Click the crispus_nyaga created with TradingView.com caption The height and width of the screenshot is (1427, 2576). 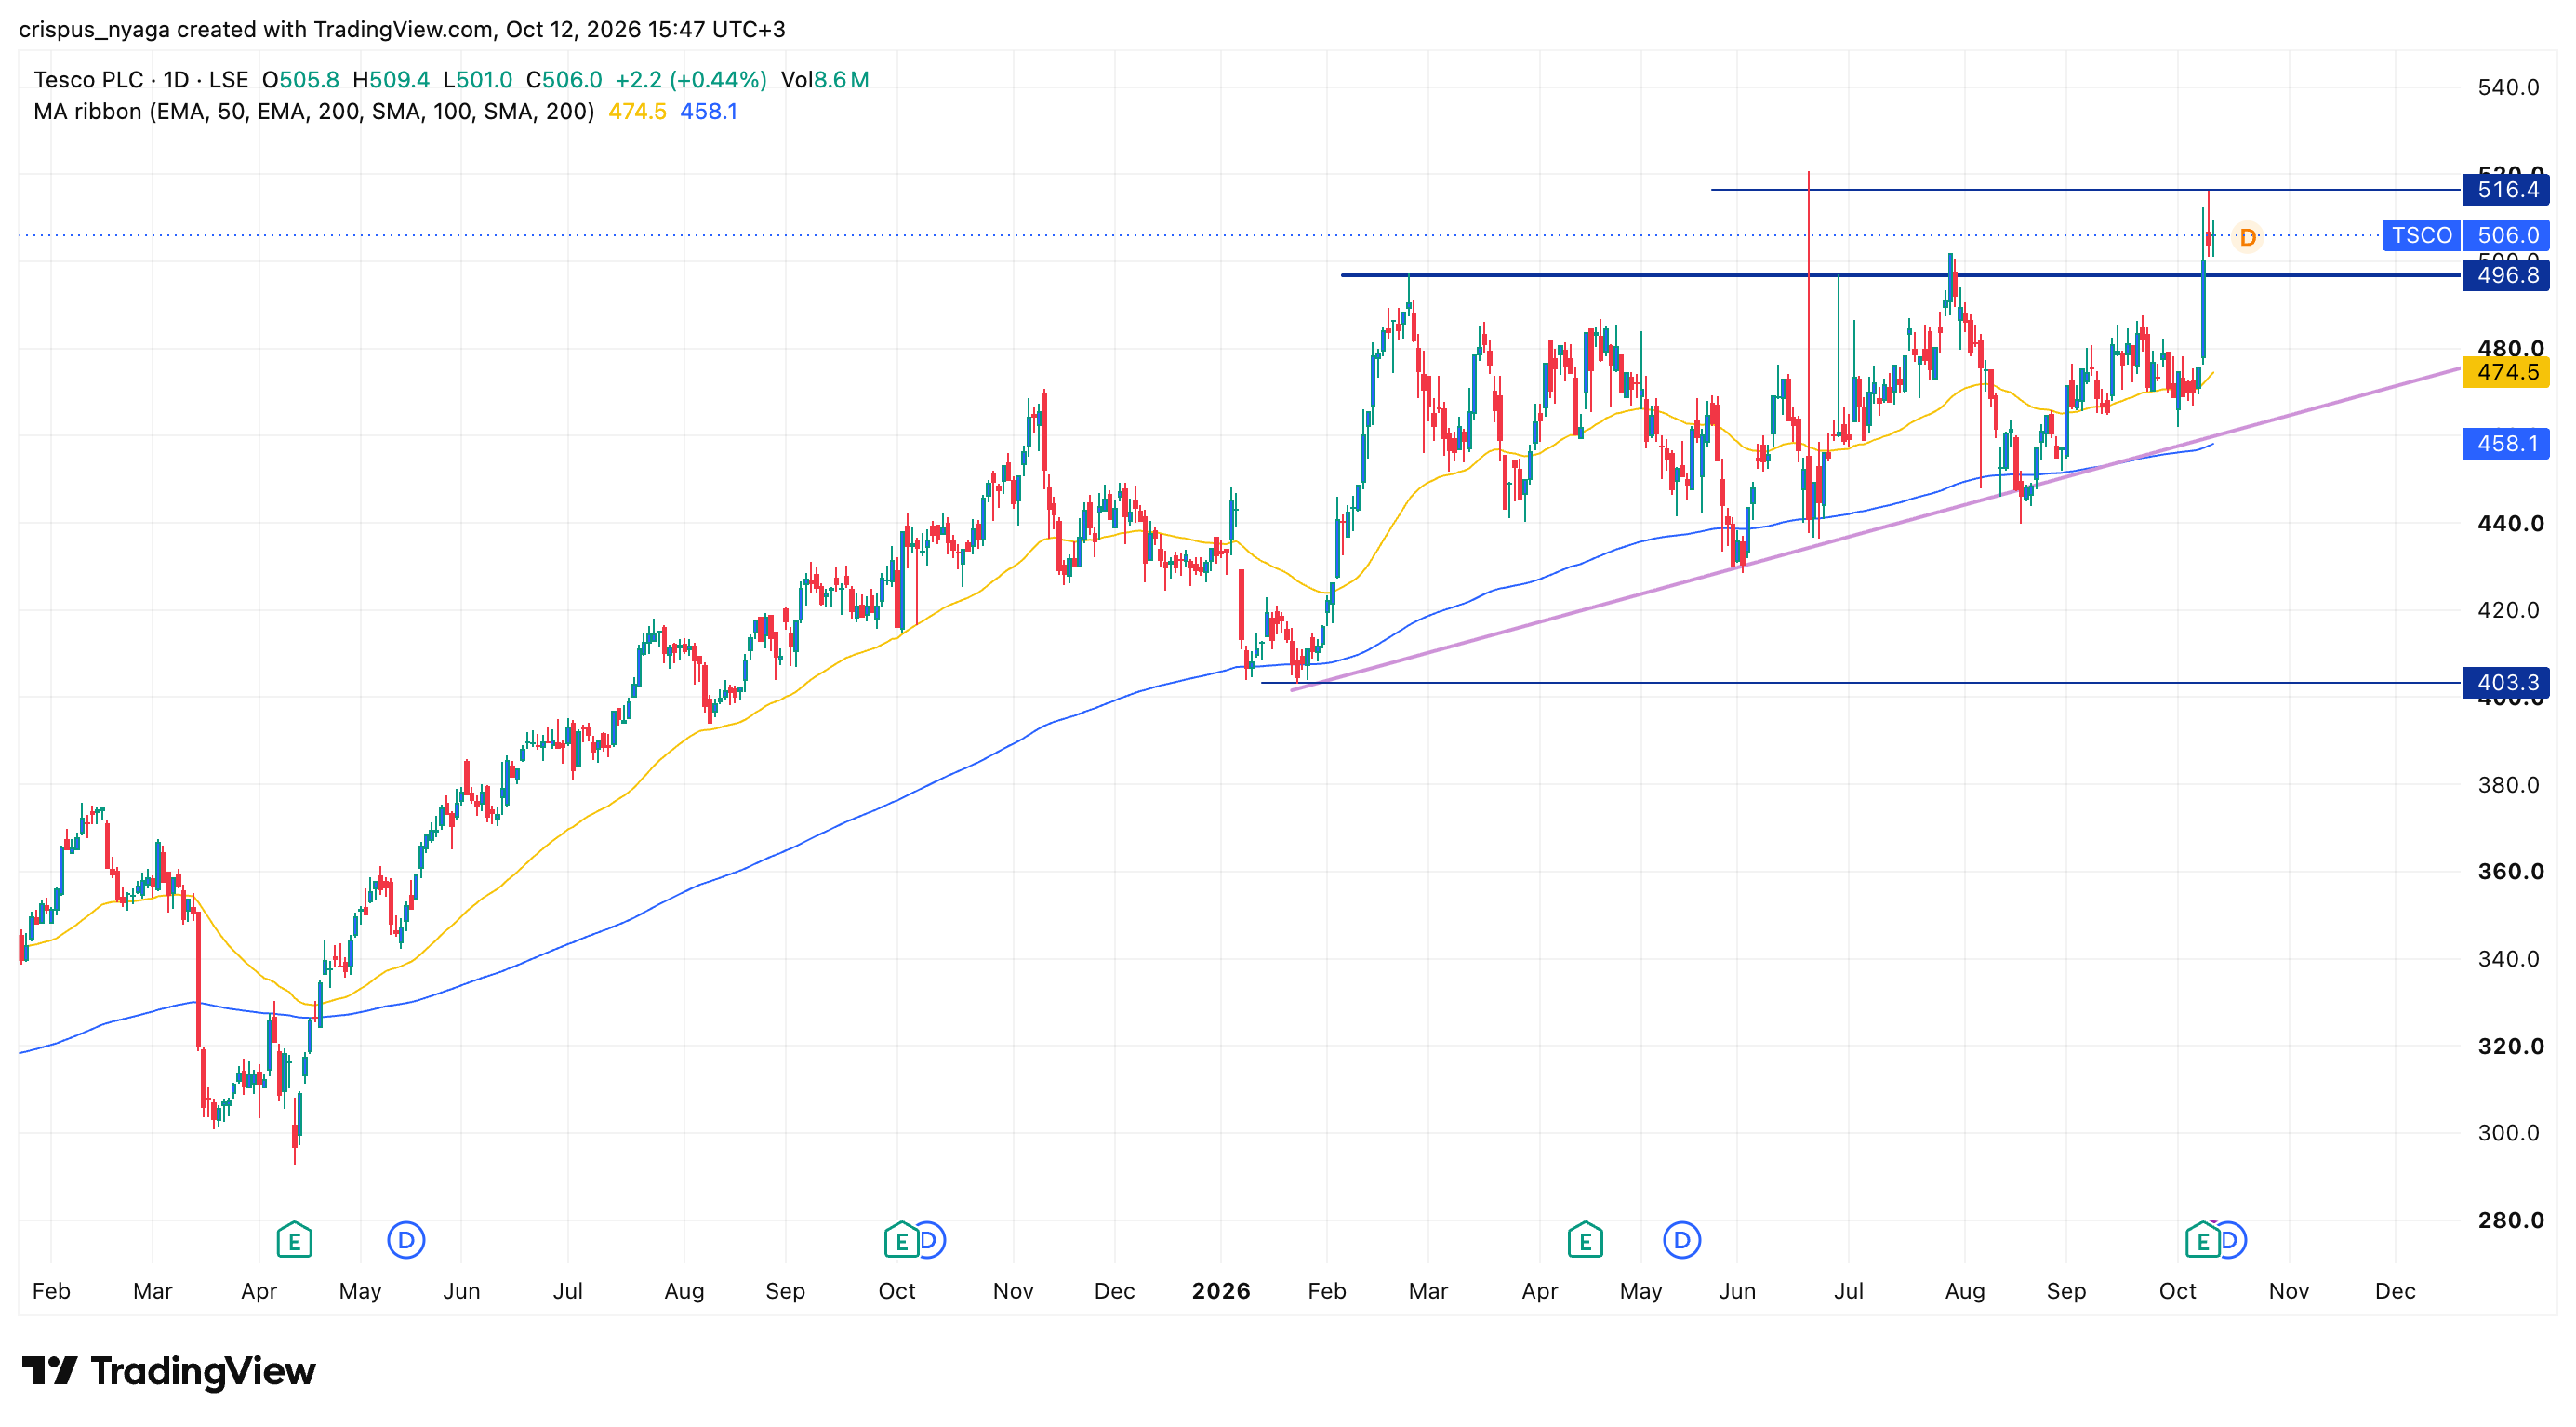[402, 29]
